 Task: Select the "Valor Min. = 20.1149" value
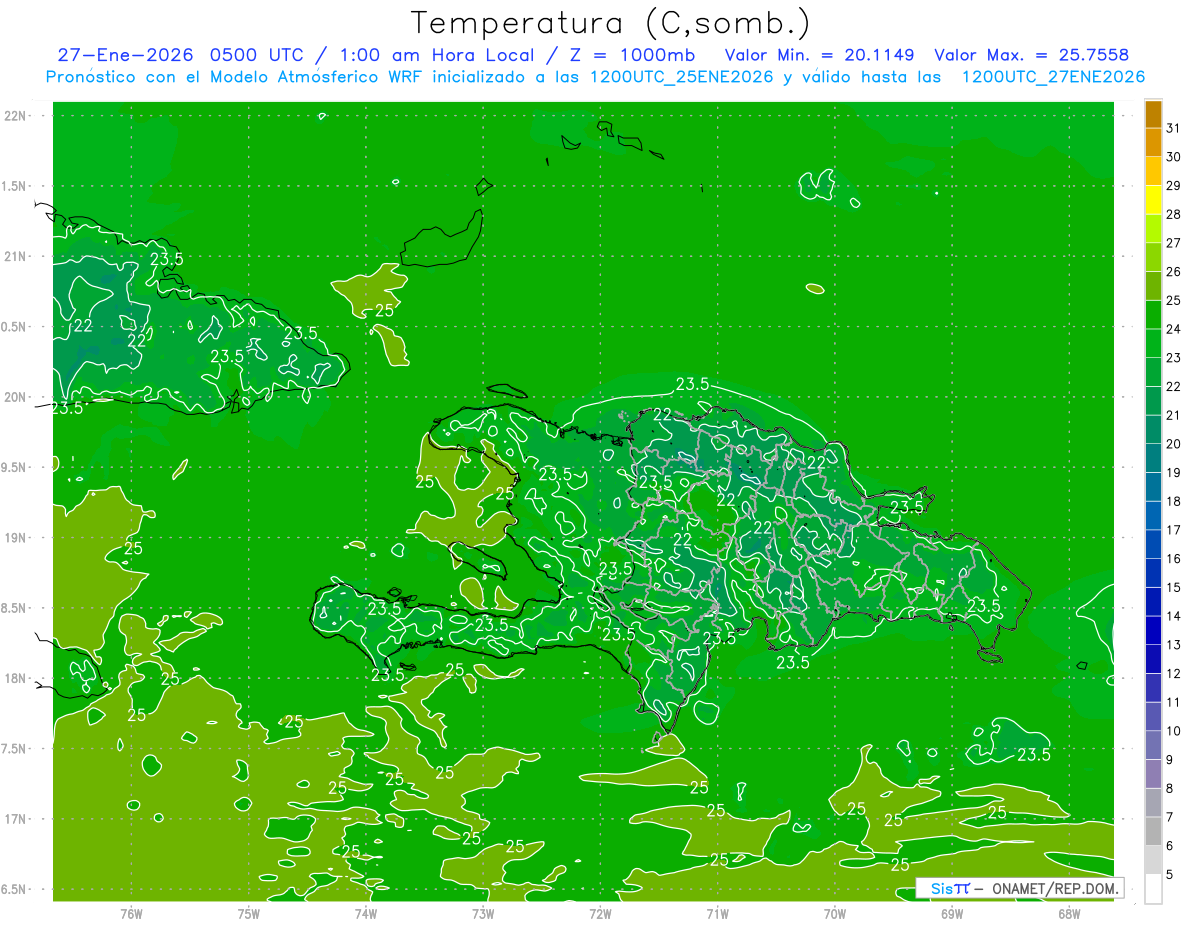[x=818, y=55]
